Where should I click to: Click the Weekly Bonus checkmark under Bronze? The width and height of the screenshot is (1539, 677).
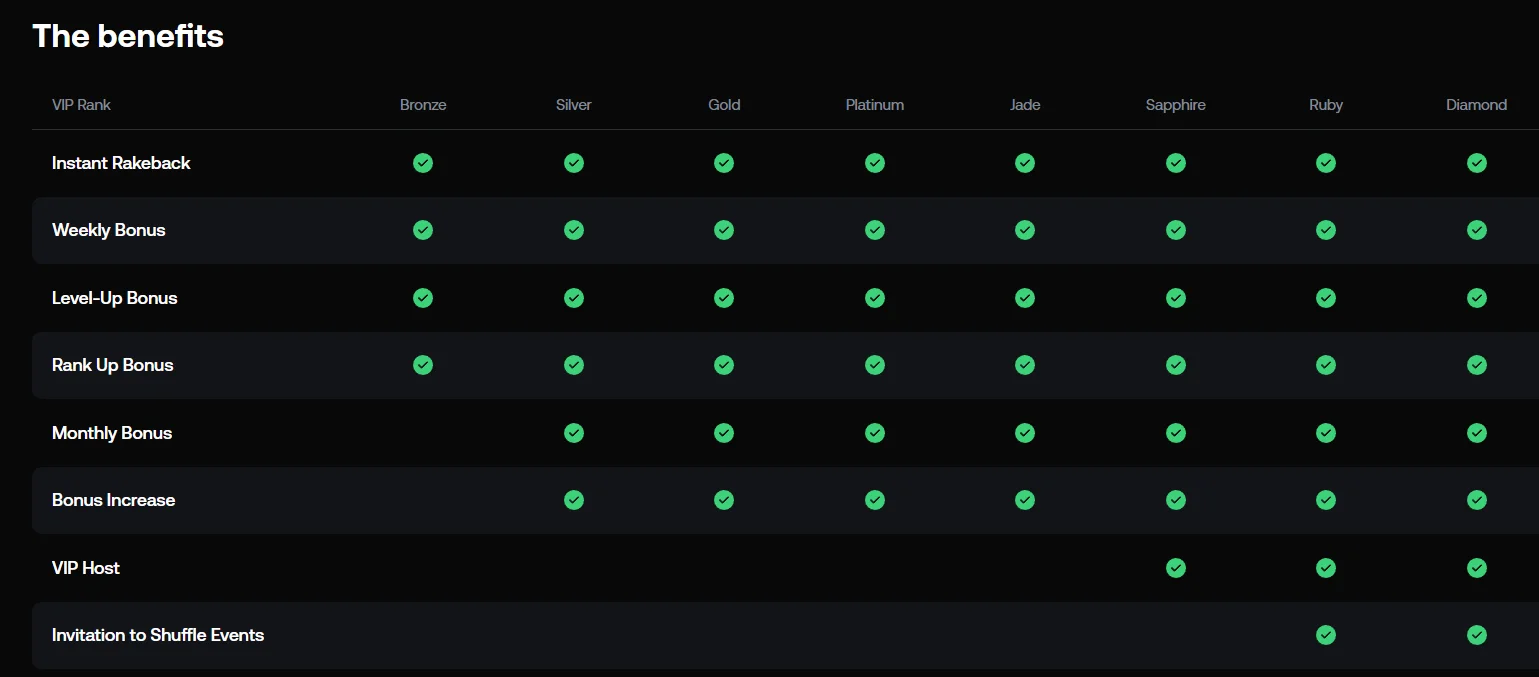click(423, 230)
